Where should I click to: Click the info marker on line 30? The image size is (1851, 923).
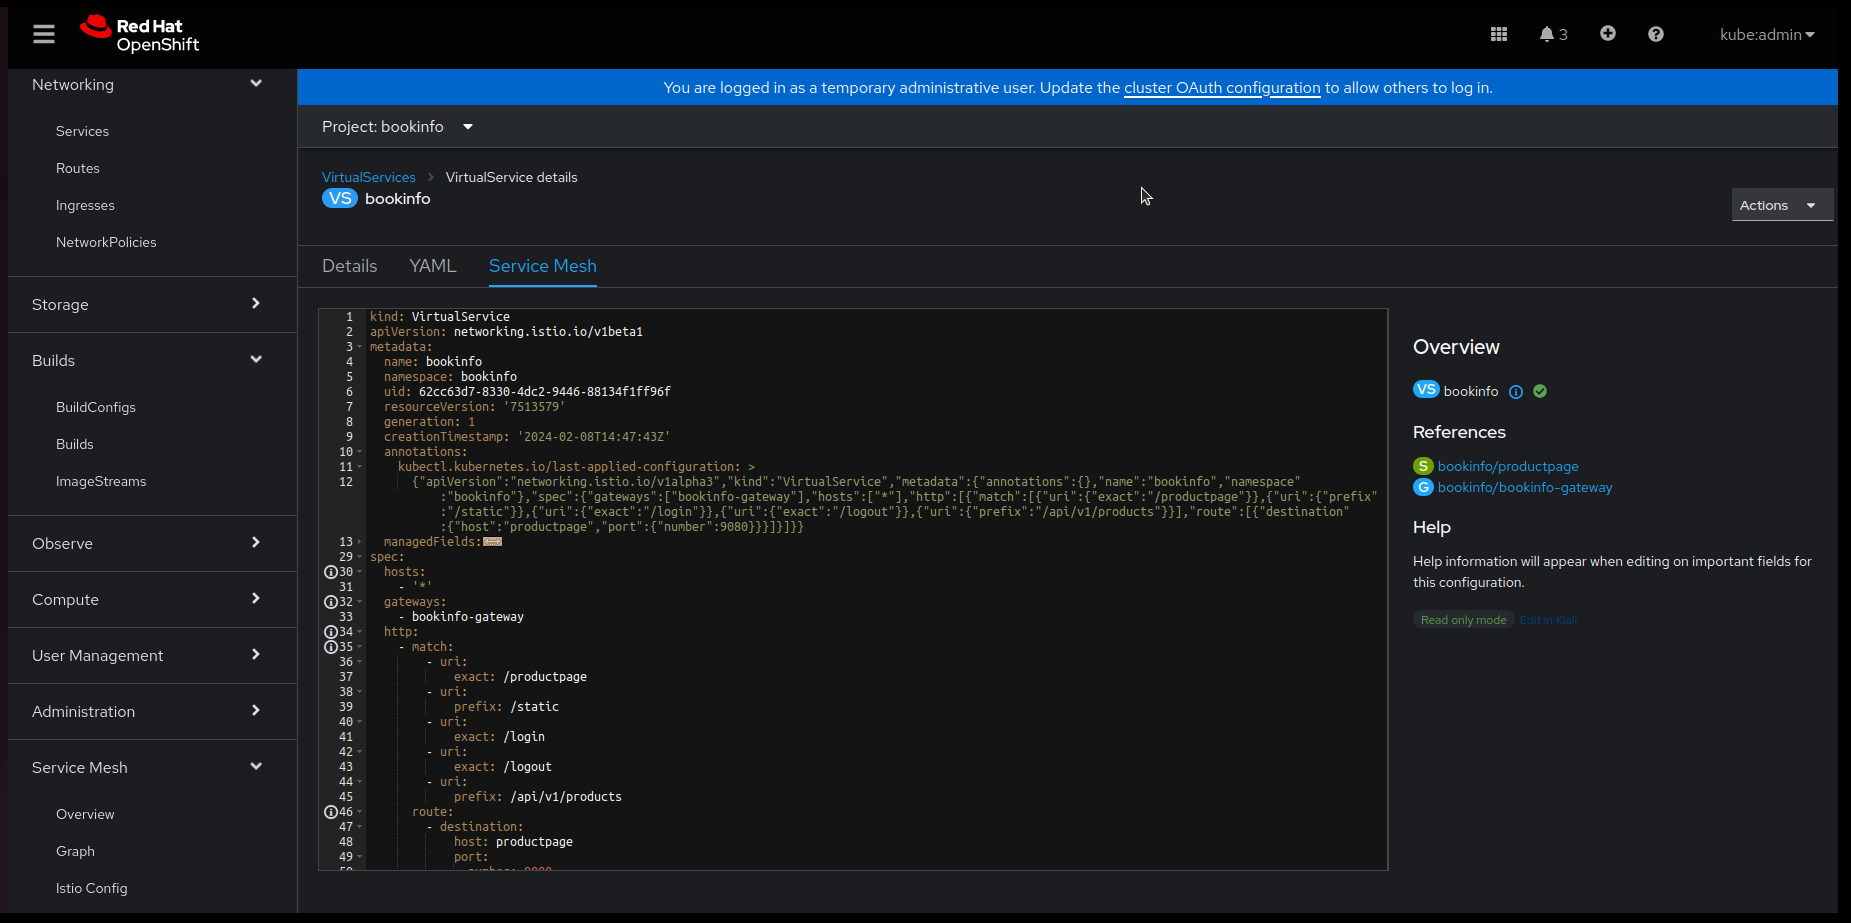pos(331,572)
